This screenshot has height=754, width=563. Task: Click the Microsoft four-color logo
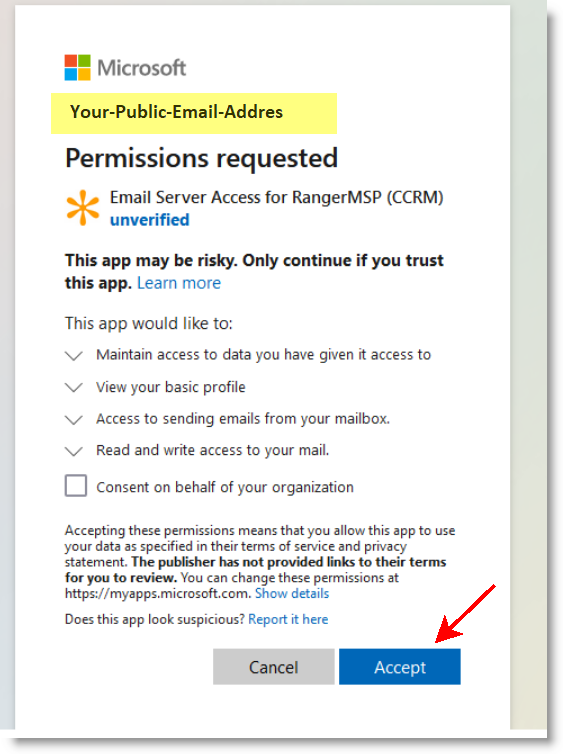pos(77,67)
